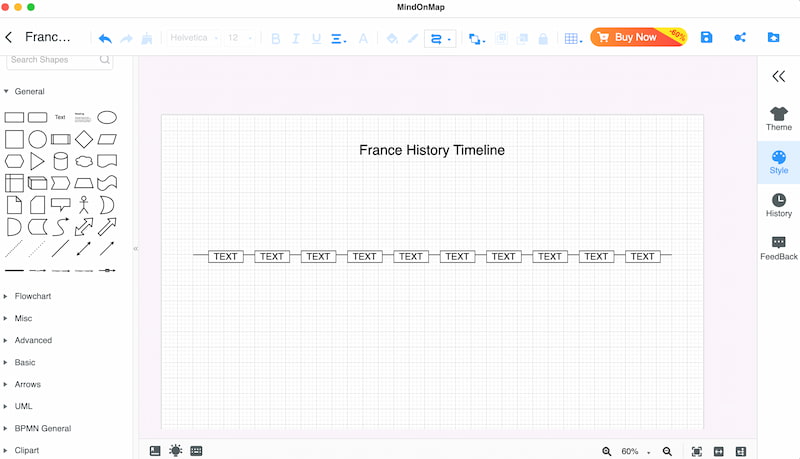Select the bidirectional block arrow shape
Viewport: 800px width, 459px height.
point(84,227)
